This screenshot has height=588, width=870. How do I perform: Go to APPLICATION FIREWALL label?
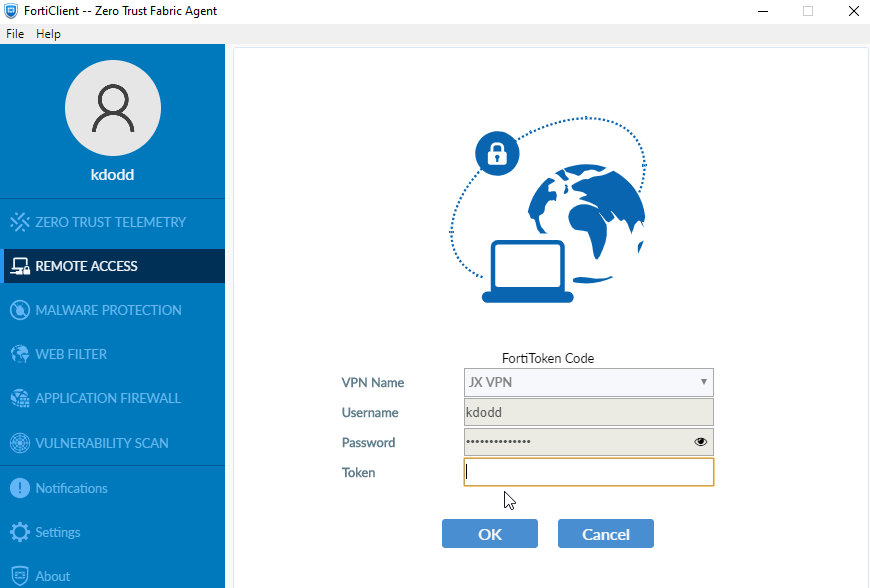(108, 398)
